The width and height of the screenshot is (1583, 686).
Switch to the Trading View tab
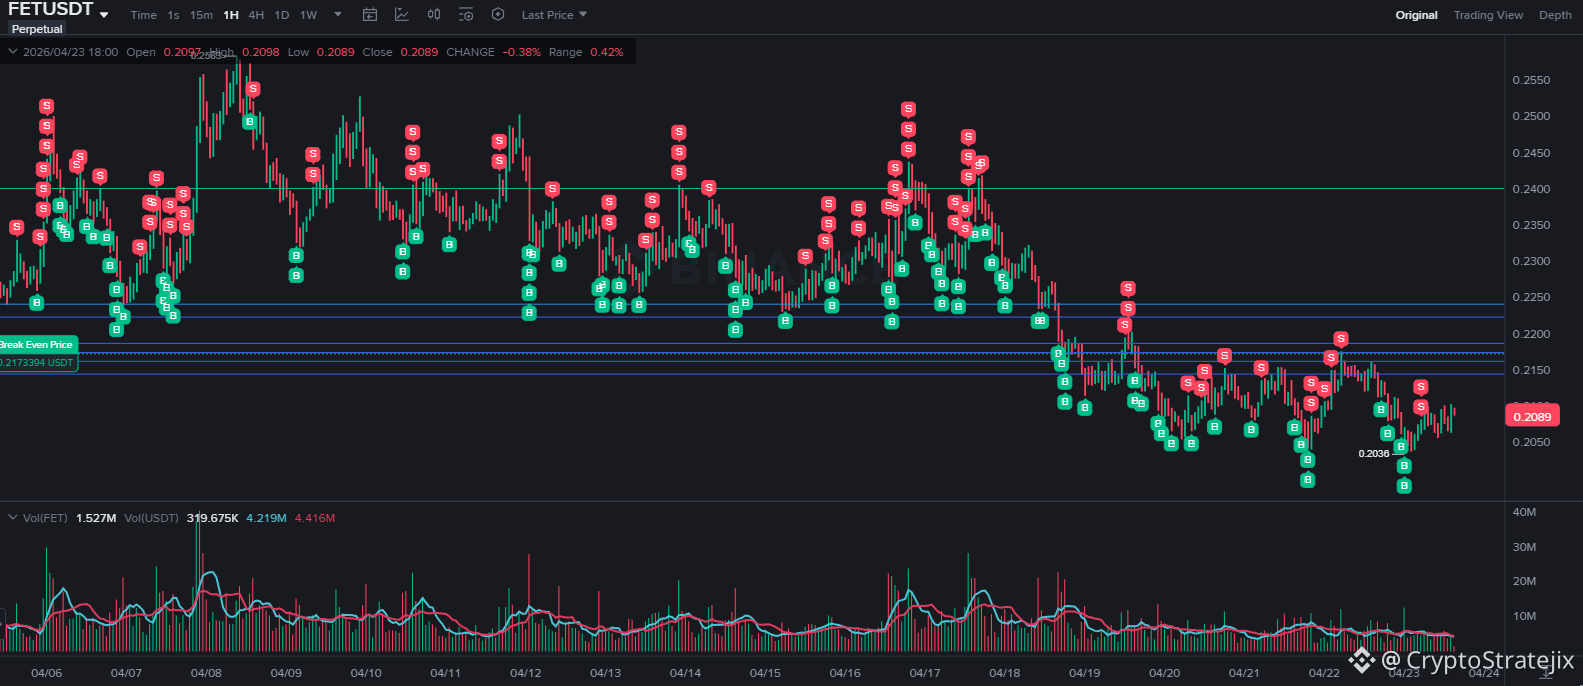(x=1488, y=15)
